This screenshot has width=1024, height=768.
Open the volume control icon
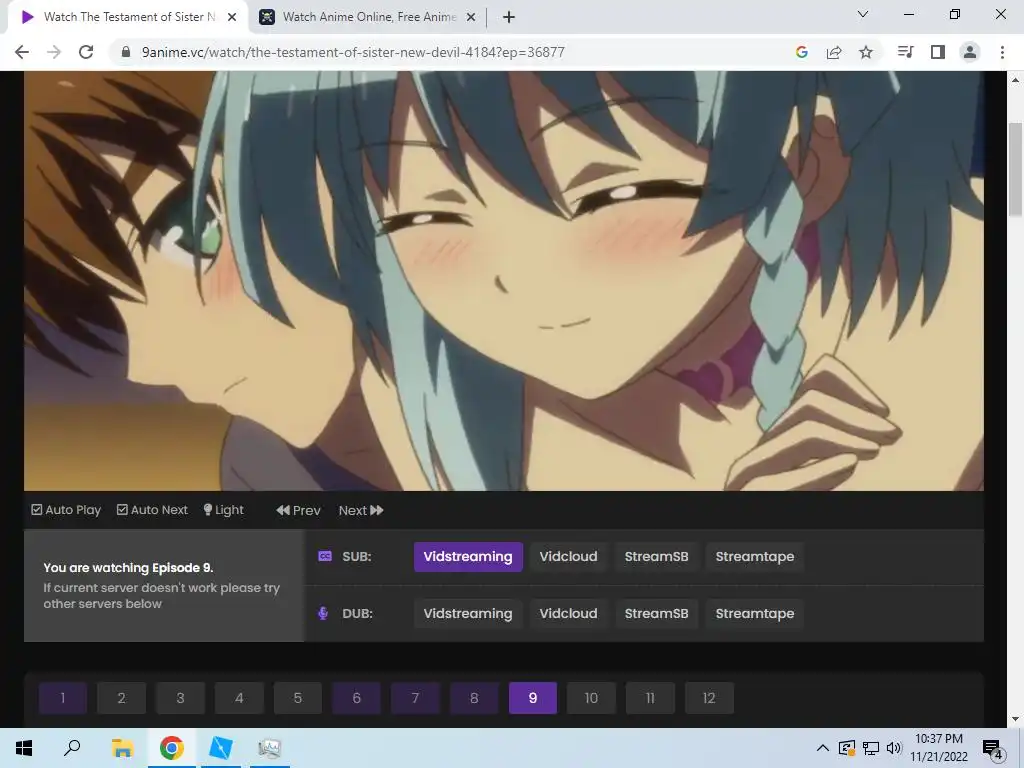click(894, 748)
